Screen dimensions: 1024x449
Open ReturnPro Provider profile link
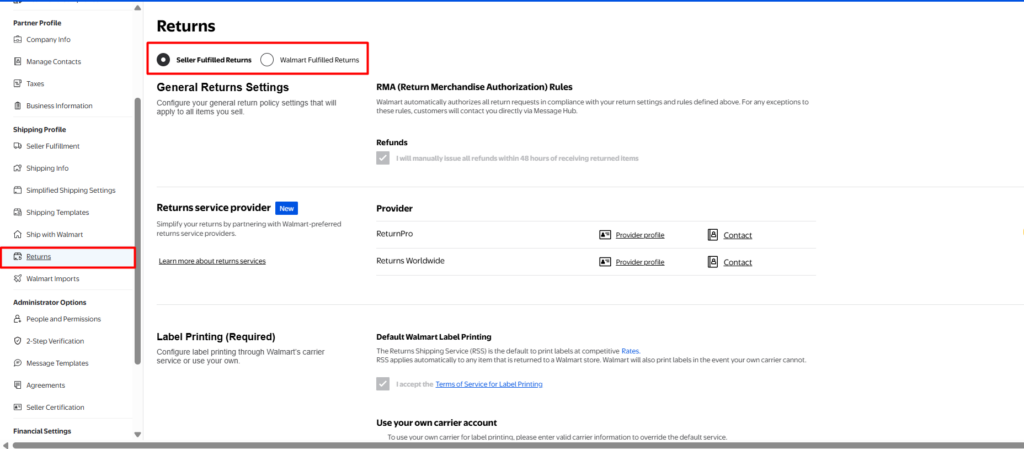640,235
